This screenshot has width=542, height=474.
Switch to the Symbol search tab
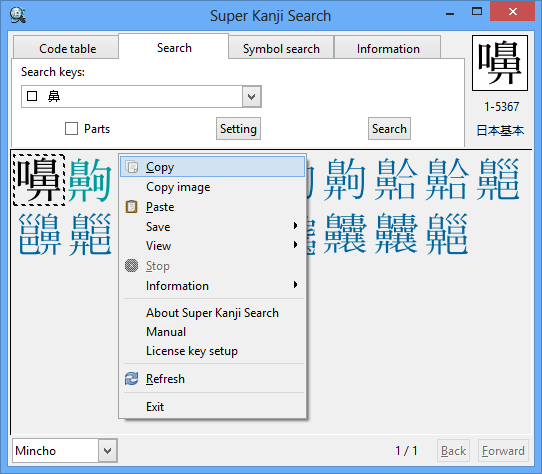(x=281, y=48)
